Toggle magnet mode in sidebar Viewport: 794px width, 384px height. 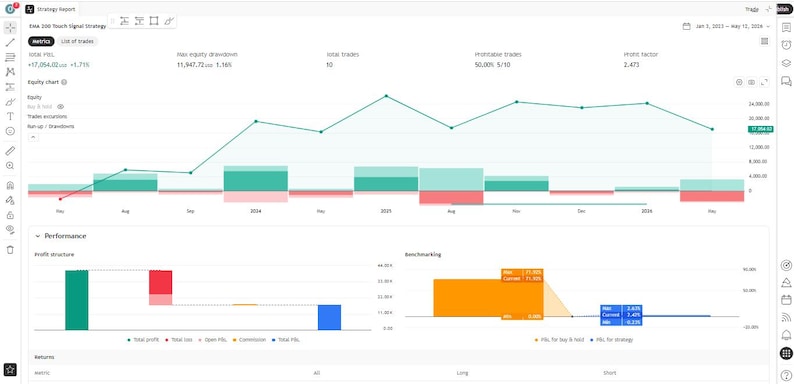click(10, 185)
